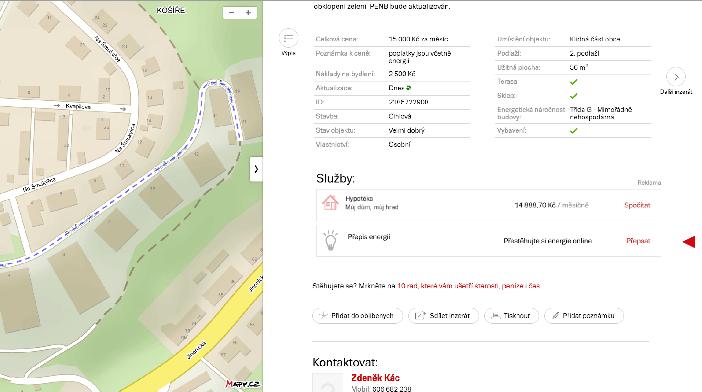Screen dimensions: 702x392
Task: Open contact Zdeněk Kác profile
Action: [375, 378]
